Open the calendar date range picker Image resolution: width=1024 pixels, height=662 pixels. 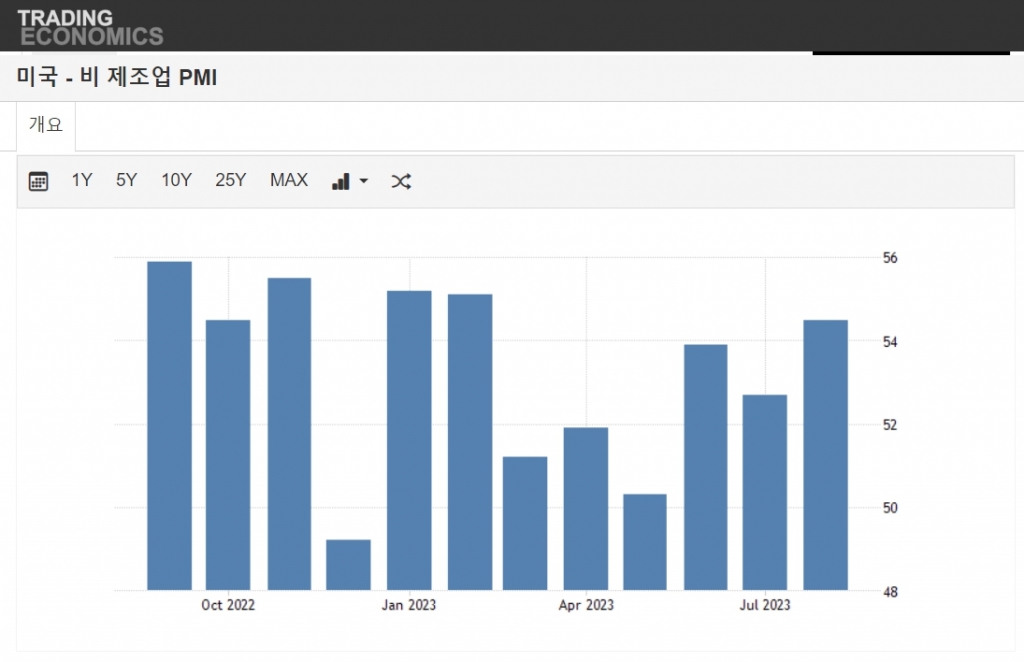click(x=38, y=181)
